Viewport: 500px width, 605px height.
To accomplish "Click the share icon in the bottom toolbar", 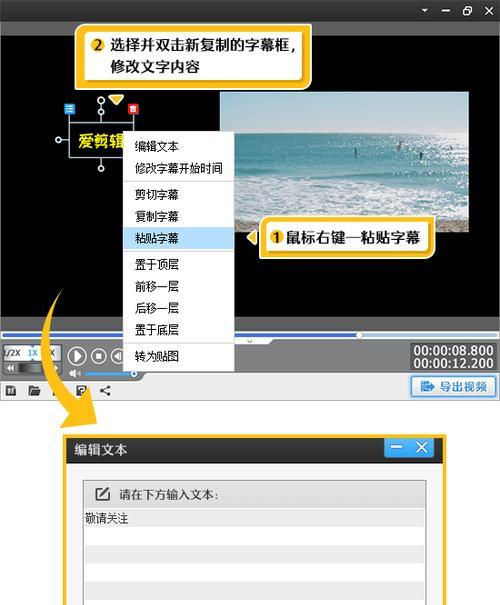I will tap(105, 391).
